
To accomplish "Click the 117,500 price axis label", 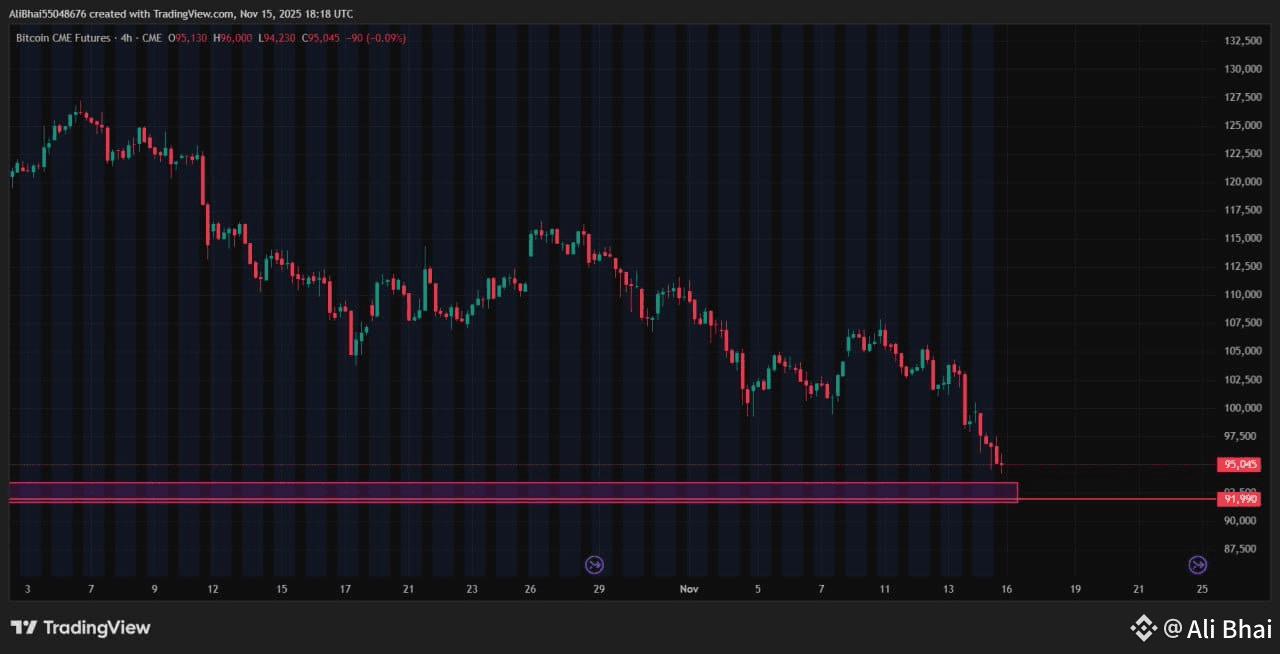I will [x=1241, y=210].
